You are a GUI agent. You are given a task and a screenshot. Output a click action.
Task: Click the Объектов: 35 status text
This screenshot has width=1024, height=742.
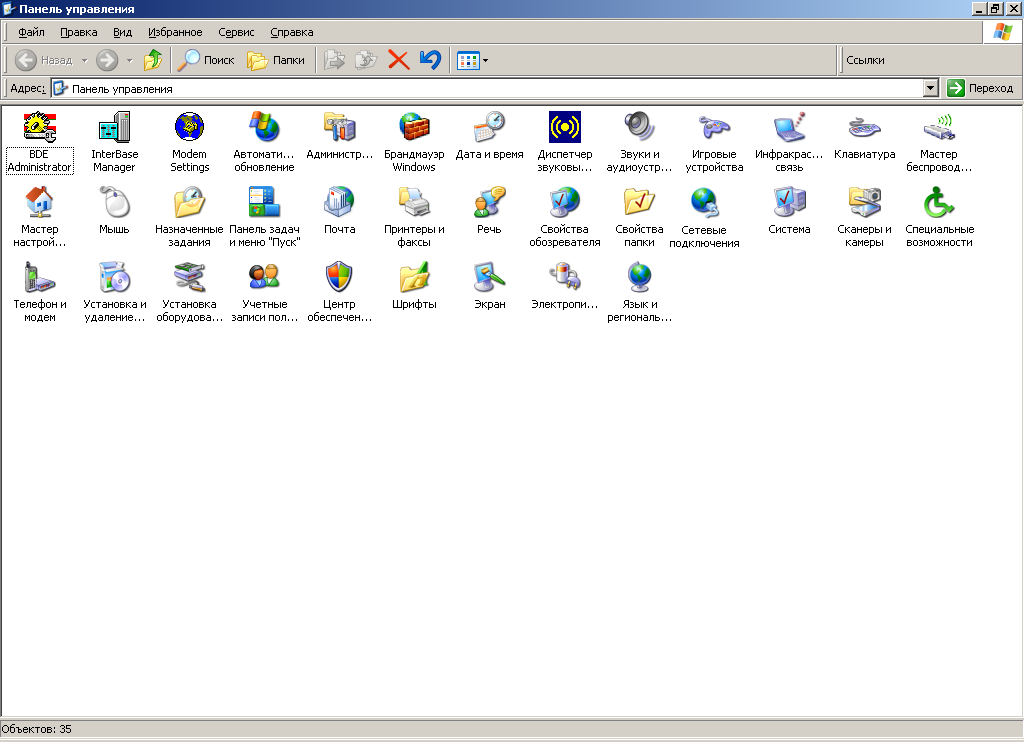[37, 730]
